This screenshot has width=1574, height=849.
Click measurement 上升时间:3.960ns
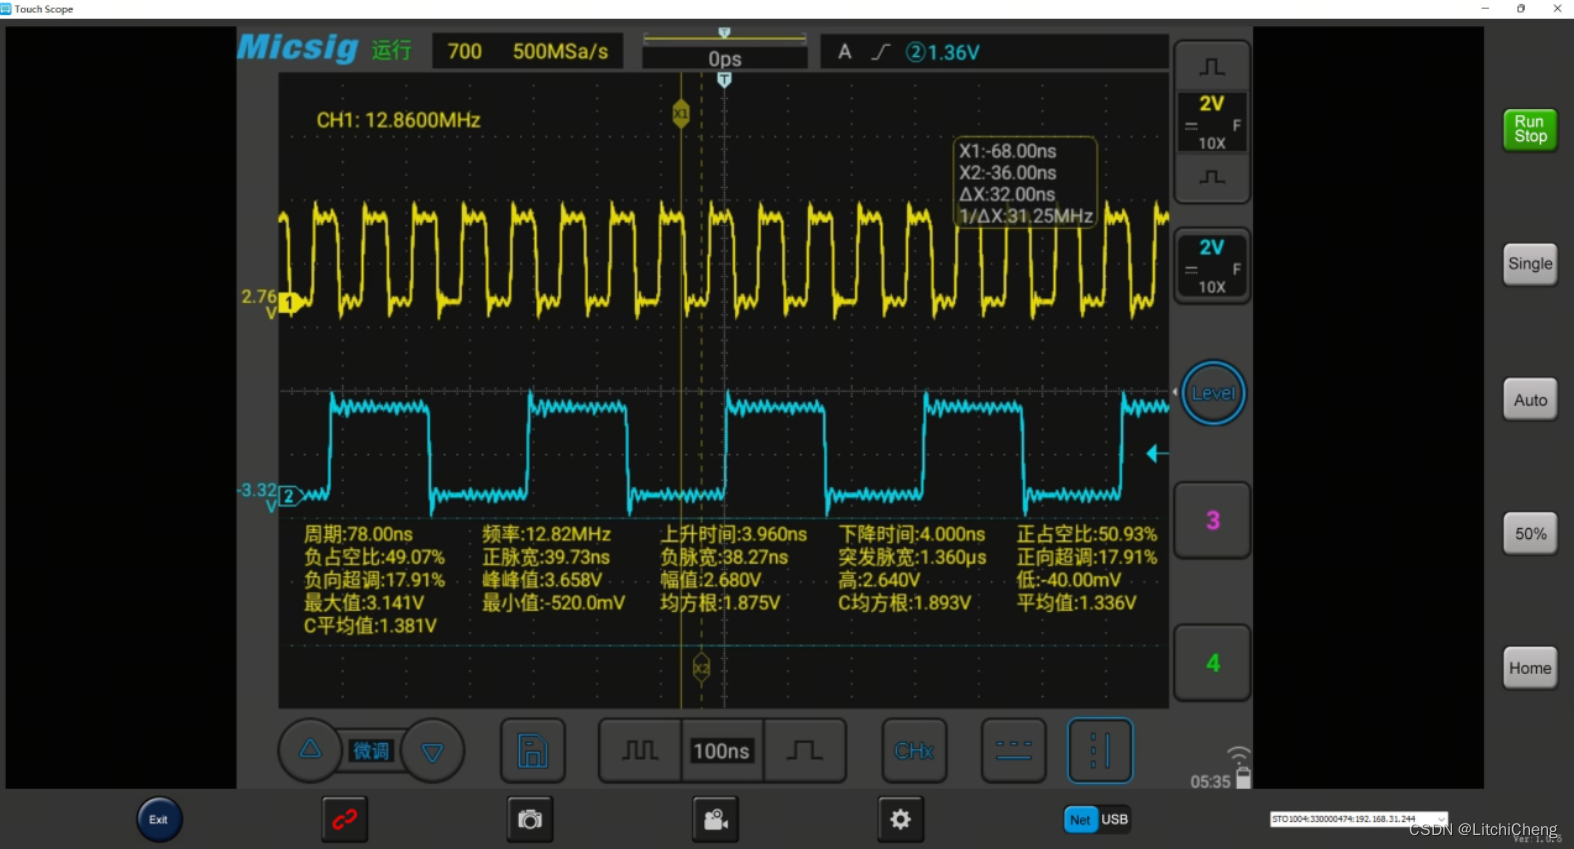coord(733,535)
